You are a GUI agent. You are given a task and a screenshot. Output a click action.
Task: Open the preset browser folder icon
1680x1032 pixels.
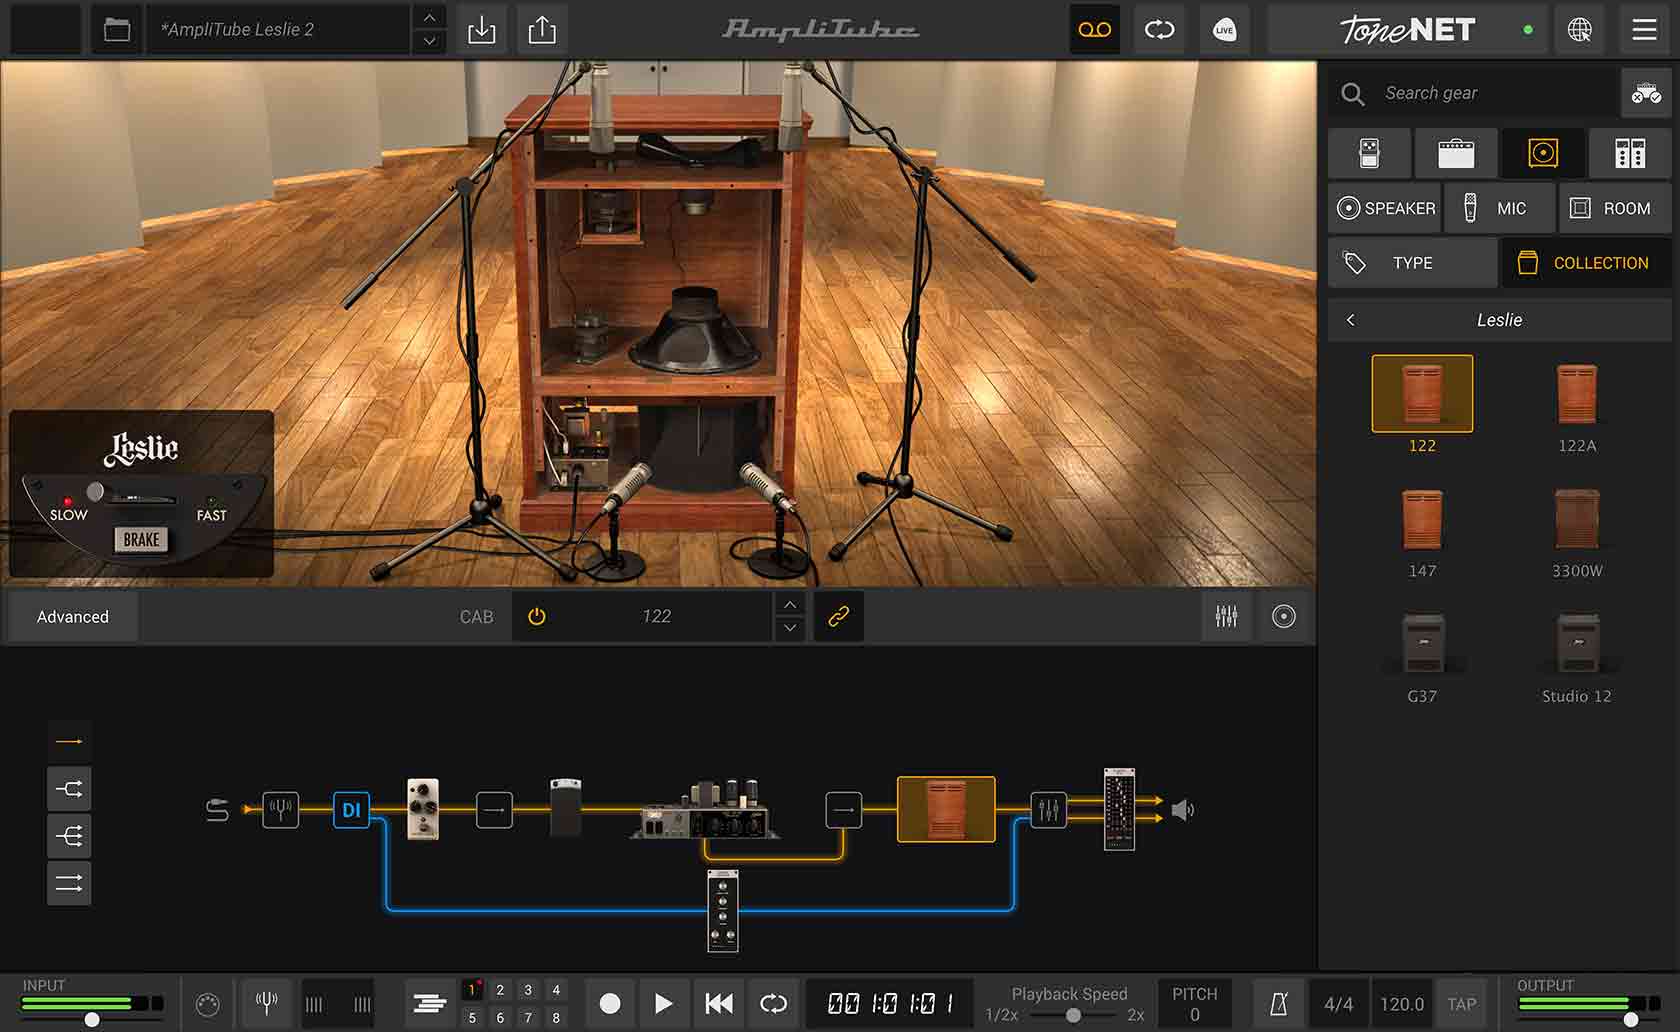click(117, 30)
